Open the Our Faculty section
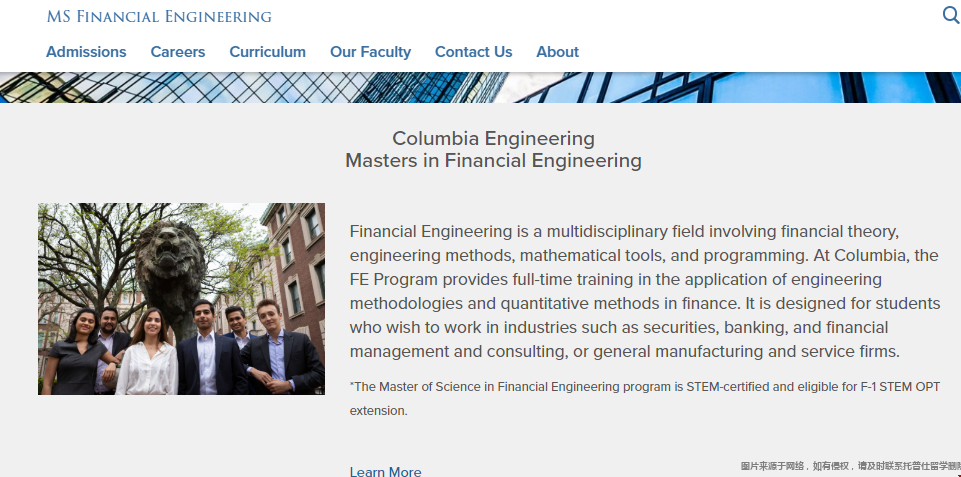961x477 pixels. [370, 52]
